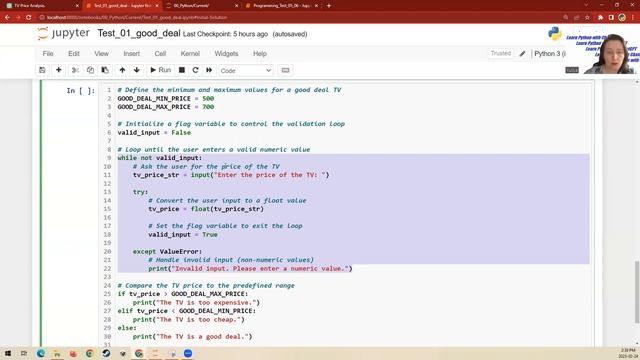Click 'The TV is too cheap.' line
This screenshot has width=640, height=360.
click(x=189, y=320)
